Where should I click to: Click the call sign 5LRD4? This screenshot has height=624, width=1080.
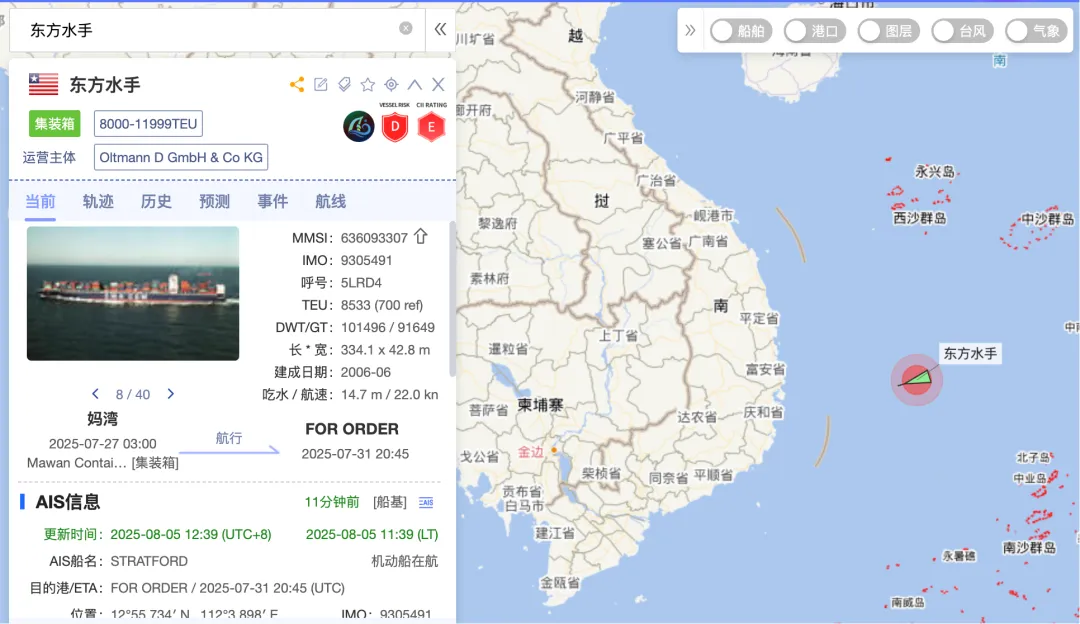[361, 282]
